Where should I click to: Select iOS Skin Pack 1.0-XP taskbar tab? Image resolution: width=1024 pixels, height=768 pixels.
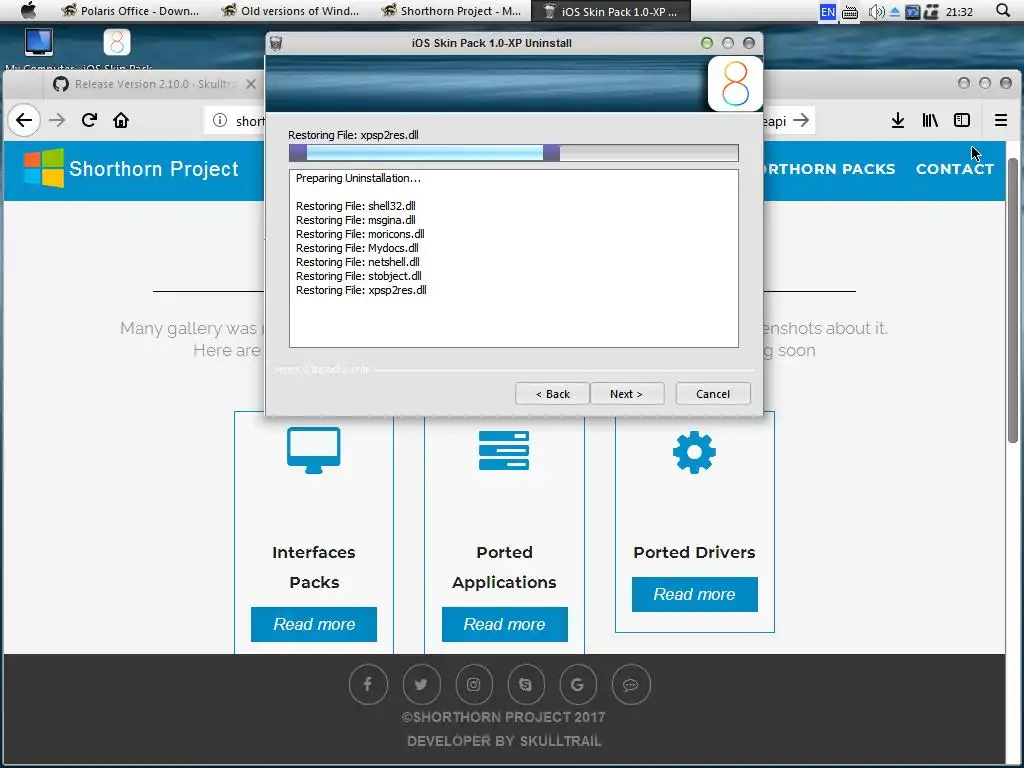[611, 10]
